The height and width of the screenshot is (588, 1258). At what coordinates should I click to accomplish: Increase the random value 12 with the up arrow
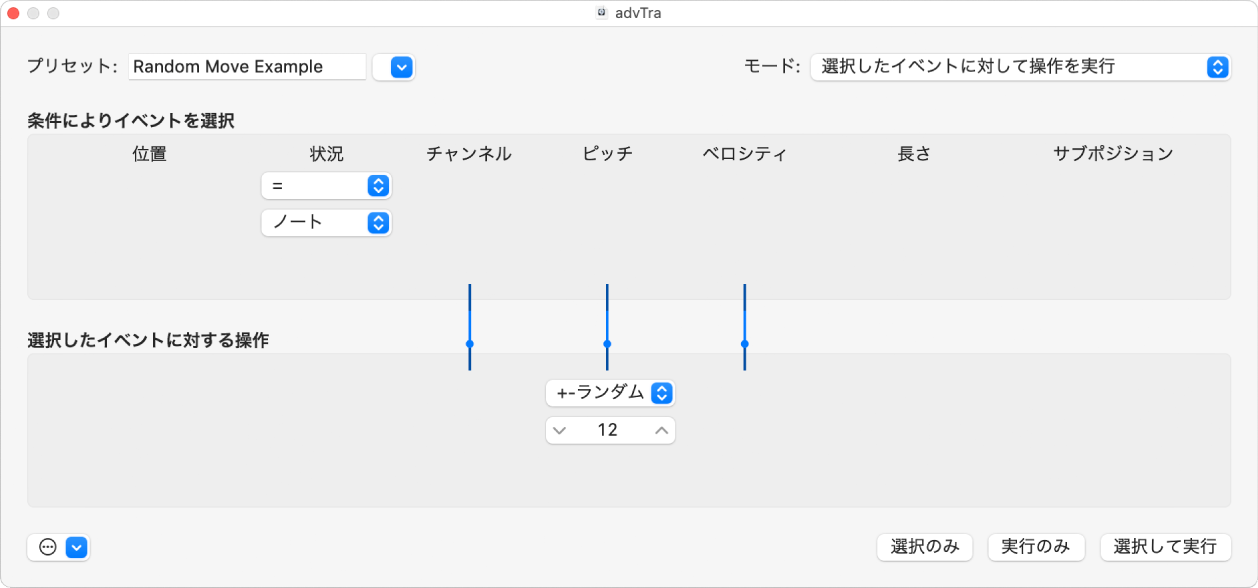pos(662,430)
